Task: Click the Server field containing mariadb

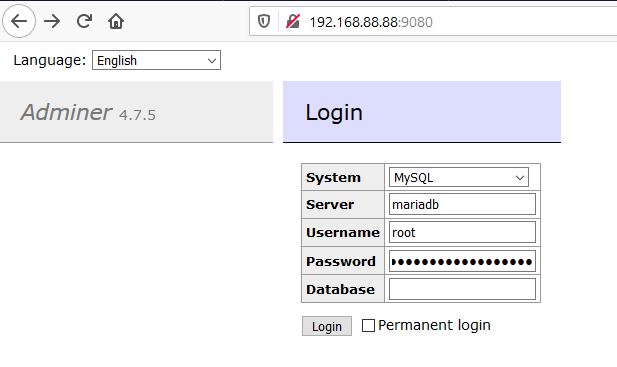Action: tap(462, 204)
